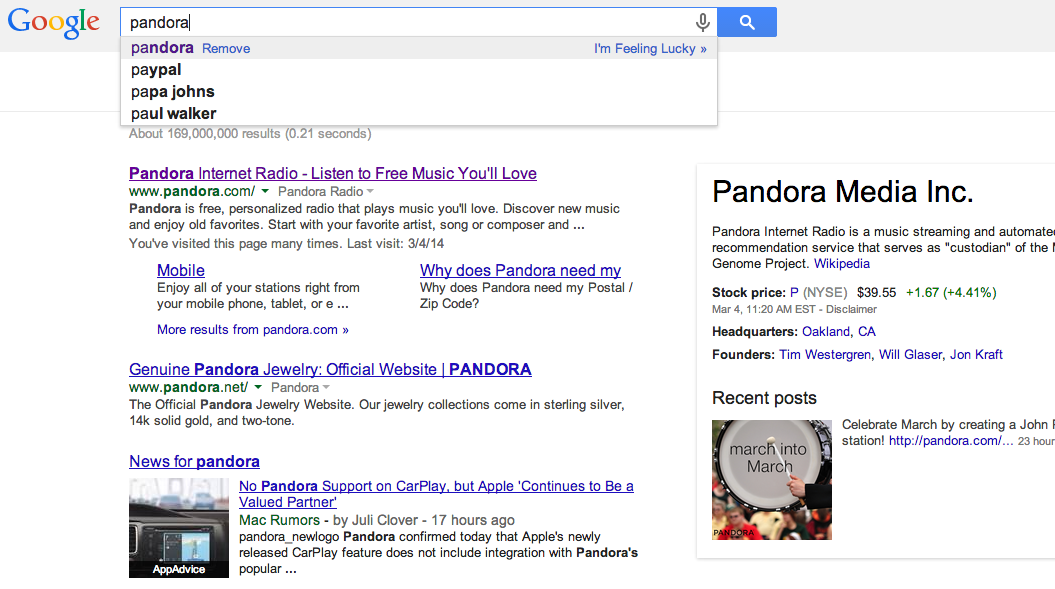Image resolution: width=1055 pixels, height=589 pixels.
Task: Pick the 'paul walker' suggestion
Action: click(173, 114)
